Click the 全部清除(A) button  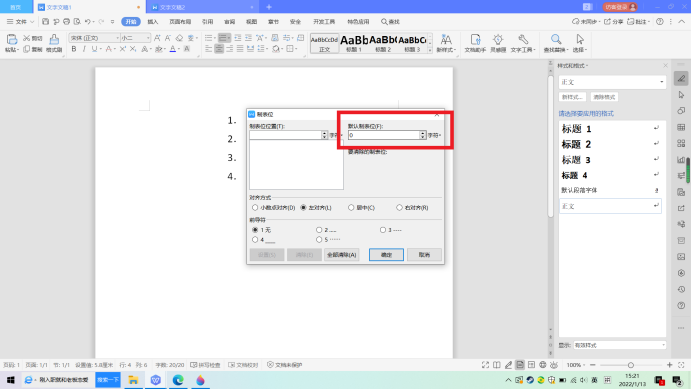coord(341,255)
